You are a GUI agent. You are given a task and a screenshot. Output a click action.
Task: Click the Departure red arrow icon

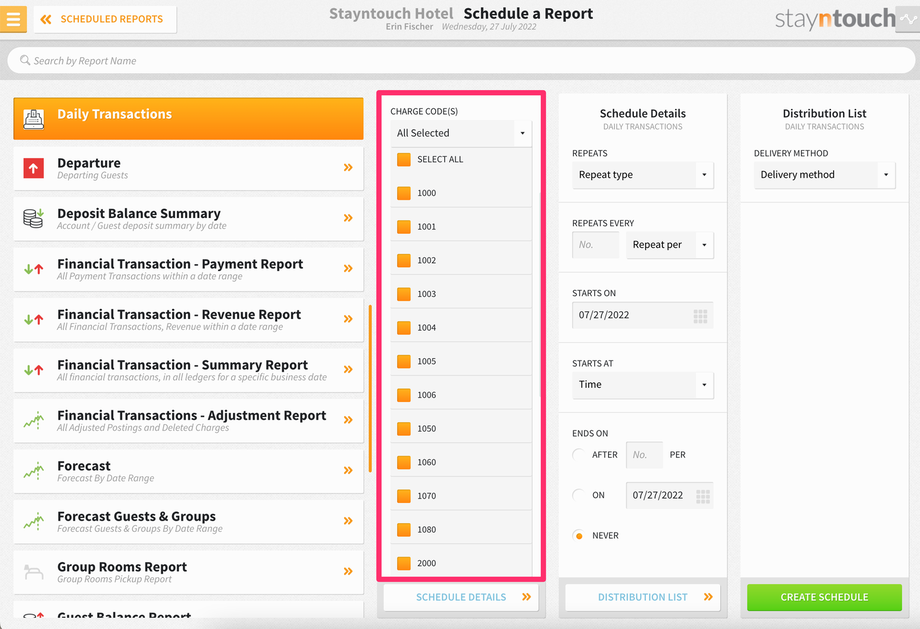pos(33,168)
